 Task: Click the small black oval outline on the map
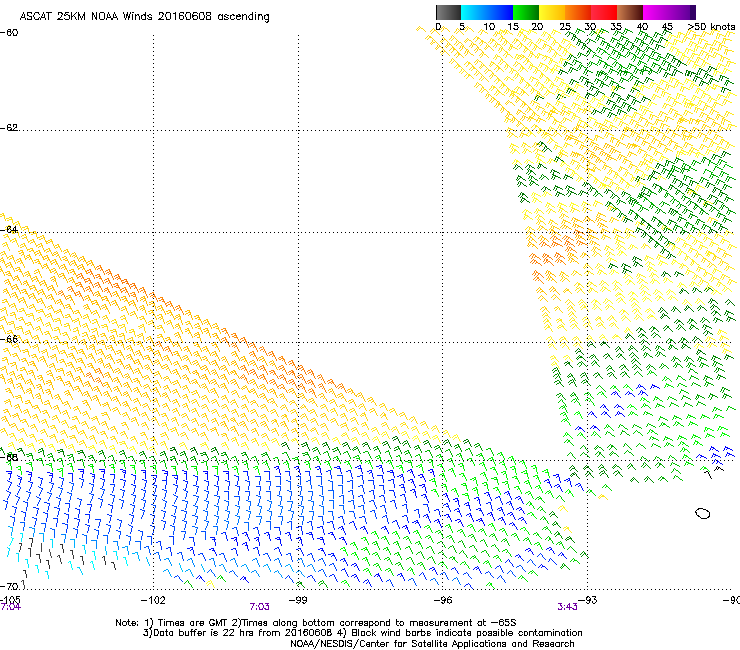[x=703, y=514]
